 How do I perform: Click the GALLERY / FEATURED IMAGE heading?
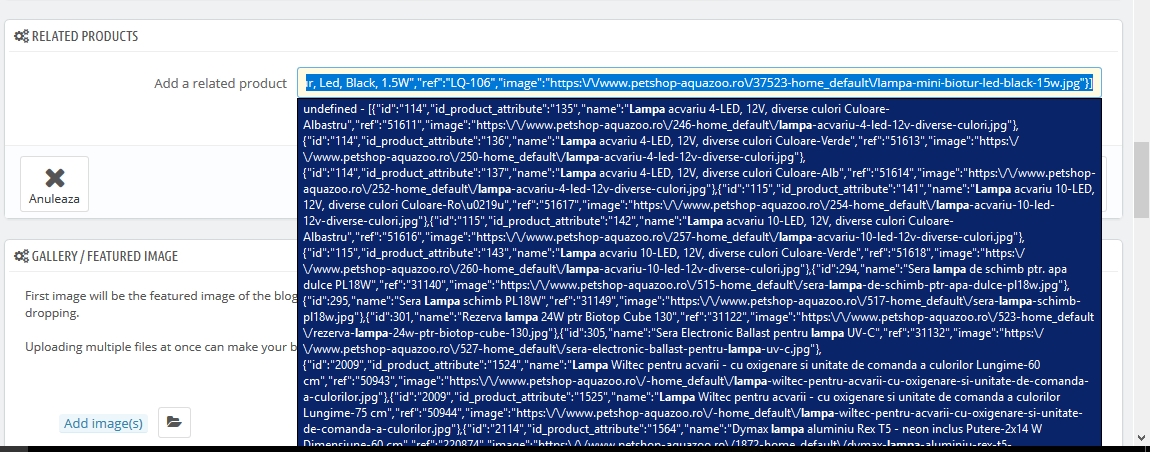click(105, 256)
